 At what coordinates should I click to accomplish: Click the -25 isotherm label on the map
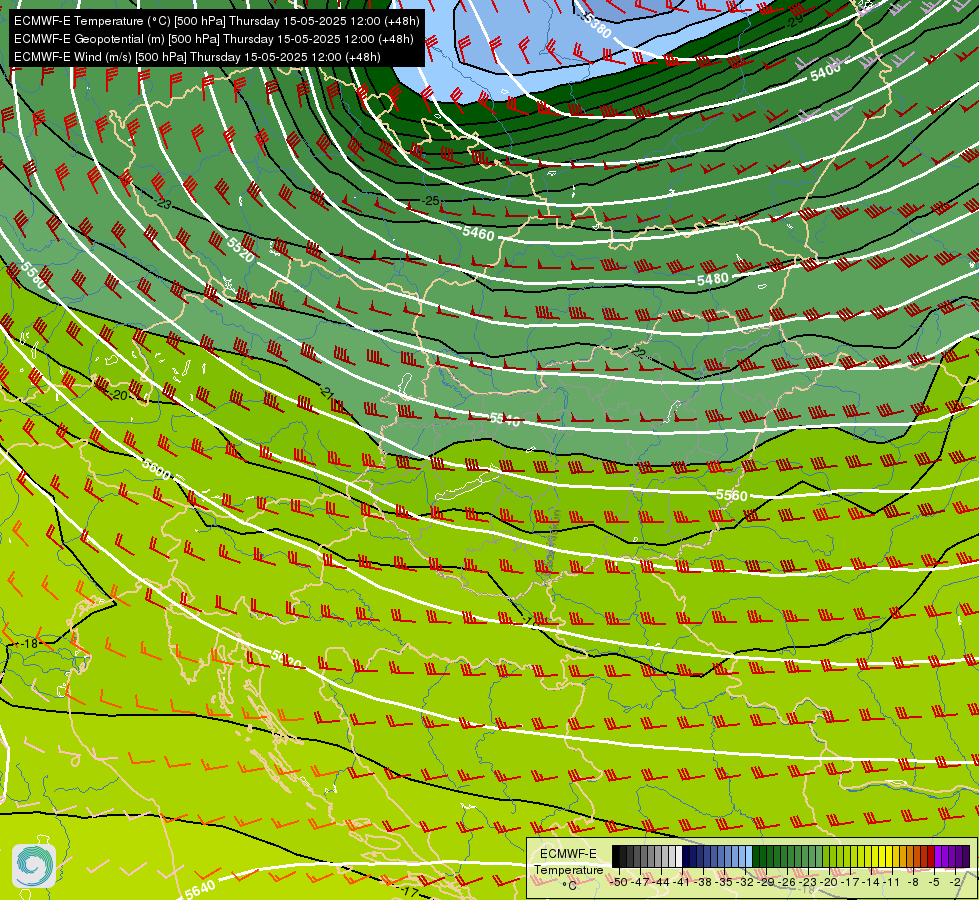pyautogui.click(x=430, y=200)
